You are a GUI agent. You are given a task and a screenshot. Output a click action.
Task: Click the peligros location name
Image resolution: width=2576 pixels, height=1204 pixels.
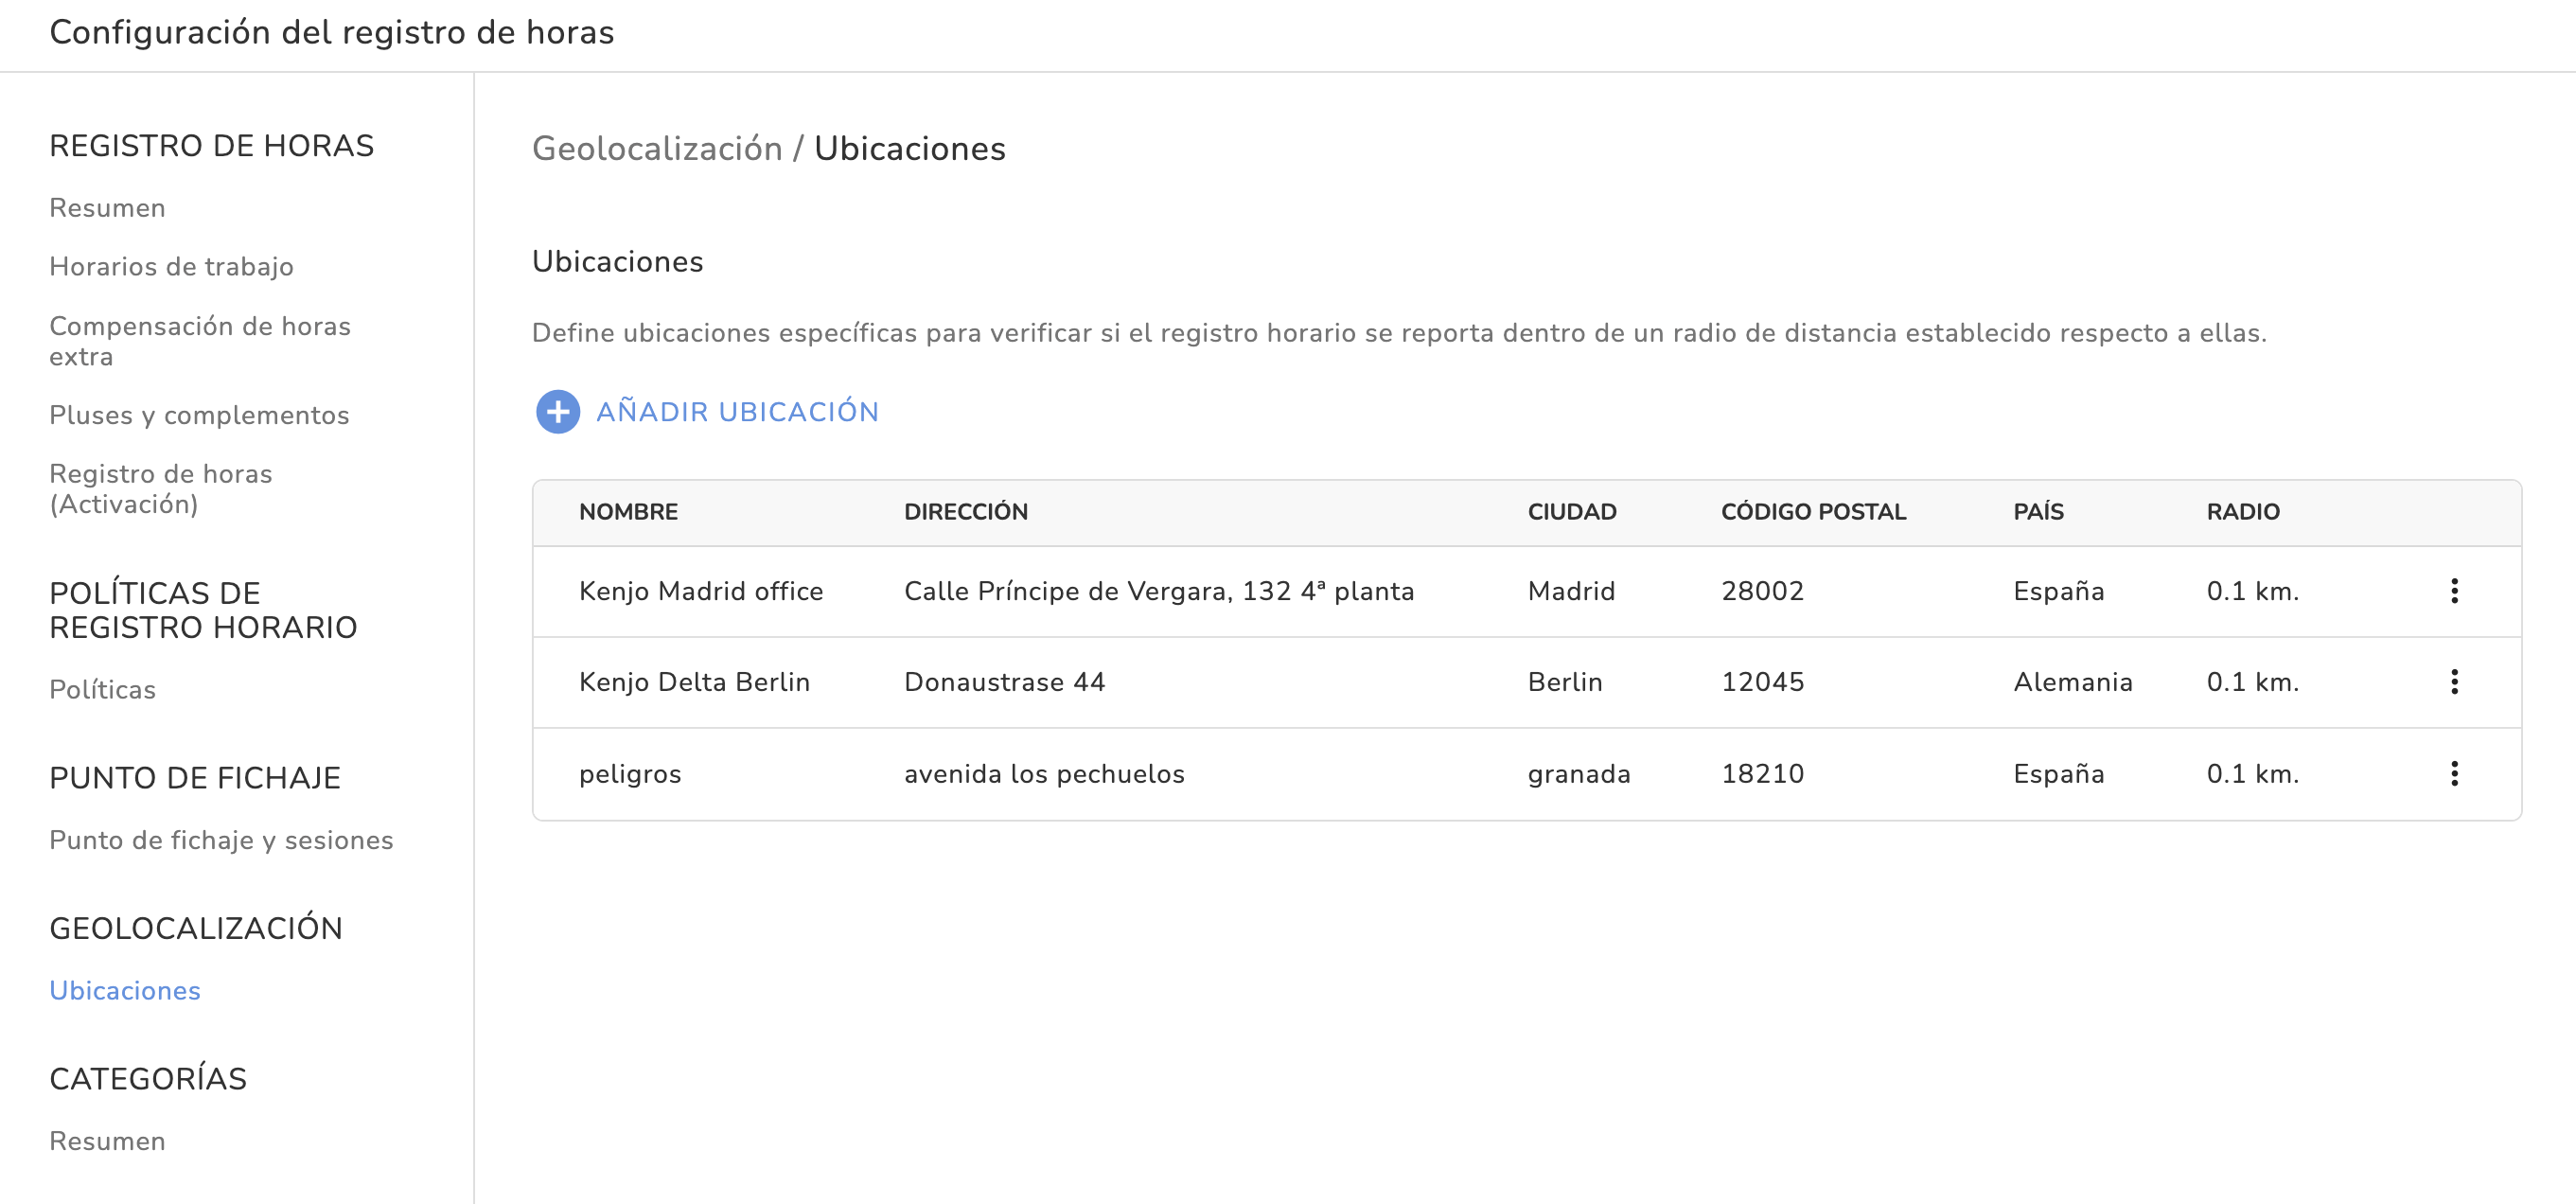(630, 773)
